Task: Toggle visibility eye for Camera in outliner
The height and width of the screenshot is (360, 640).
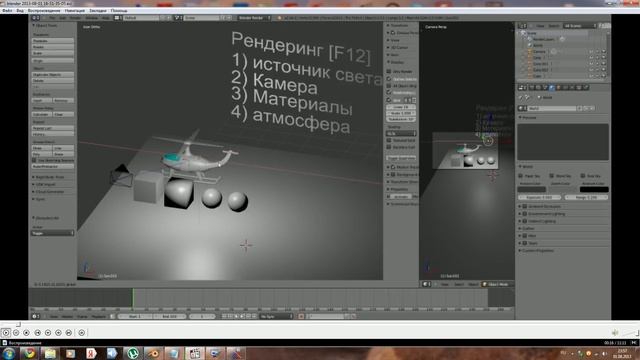Action: click(x=591, y=51)
